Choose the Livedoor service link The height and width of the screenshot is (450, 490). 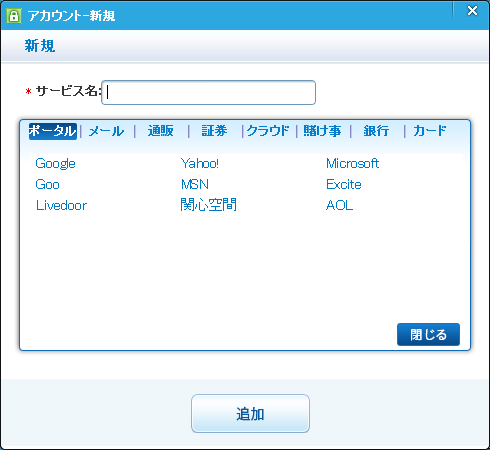click(61, 205)
